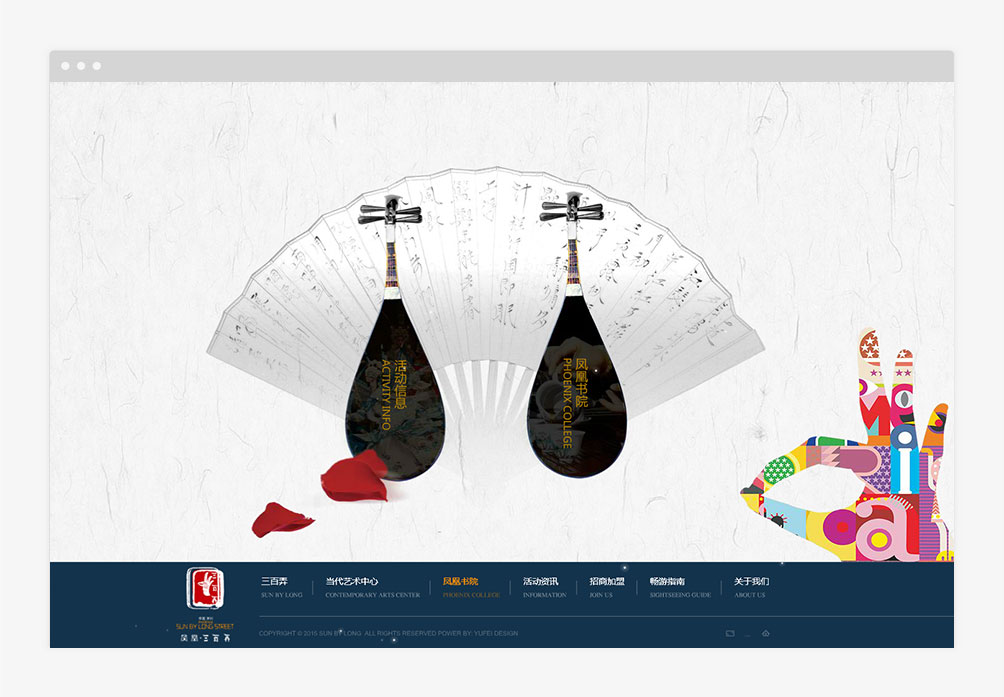
Task: Click the Sun By Long Street logo
Action: pyautogui.click(x=204, y=603)
